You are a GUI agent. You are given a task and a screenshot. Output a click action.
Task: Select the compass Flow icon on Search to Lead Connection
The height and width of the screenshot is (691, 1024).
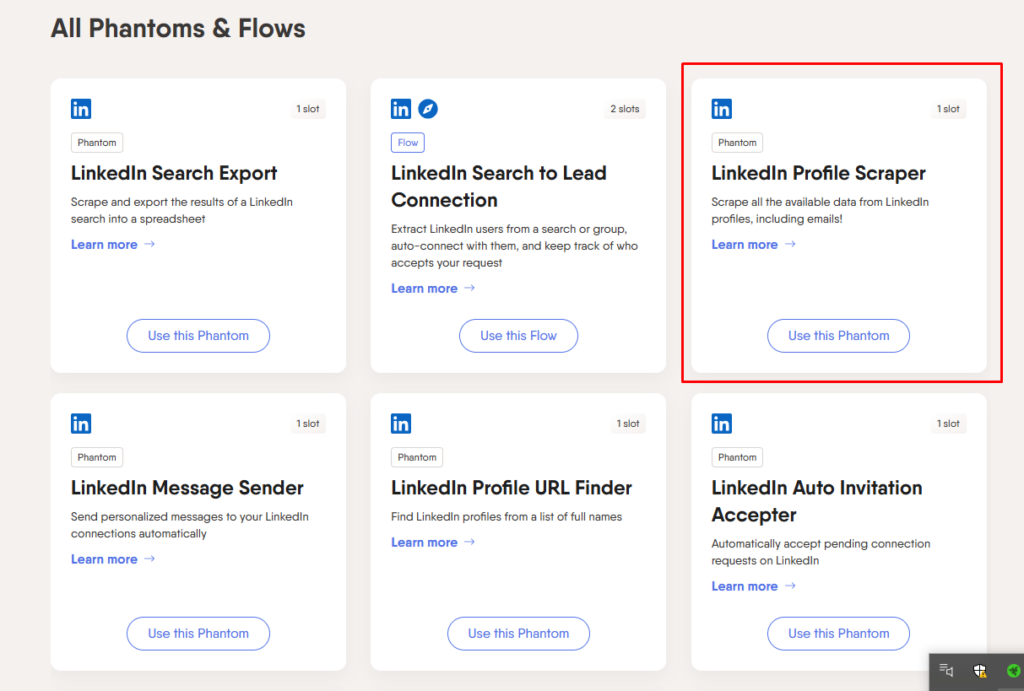tap(428, 109)
